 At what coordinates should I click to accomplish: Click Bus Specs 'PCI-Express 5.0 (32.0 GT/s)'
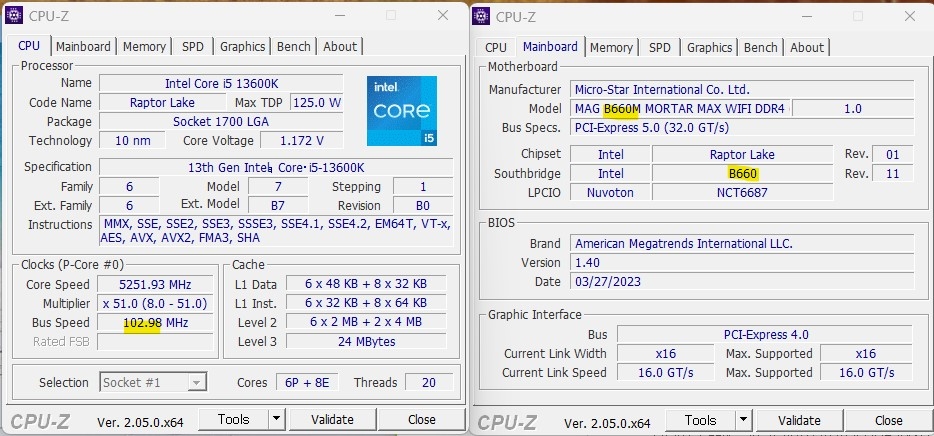click(742, 127)
